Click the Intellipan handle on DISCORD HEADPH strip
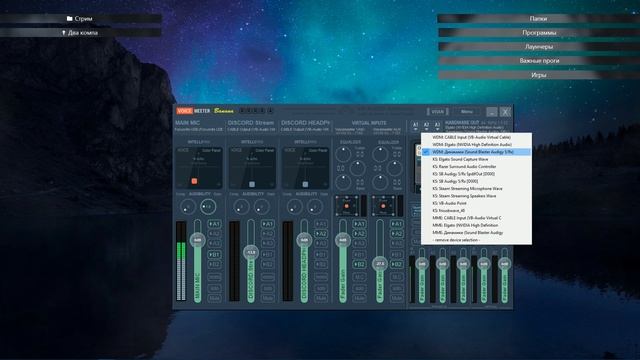 coord(305,184)
